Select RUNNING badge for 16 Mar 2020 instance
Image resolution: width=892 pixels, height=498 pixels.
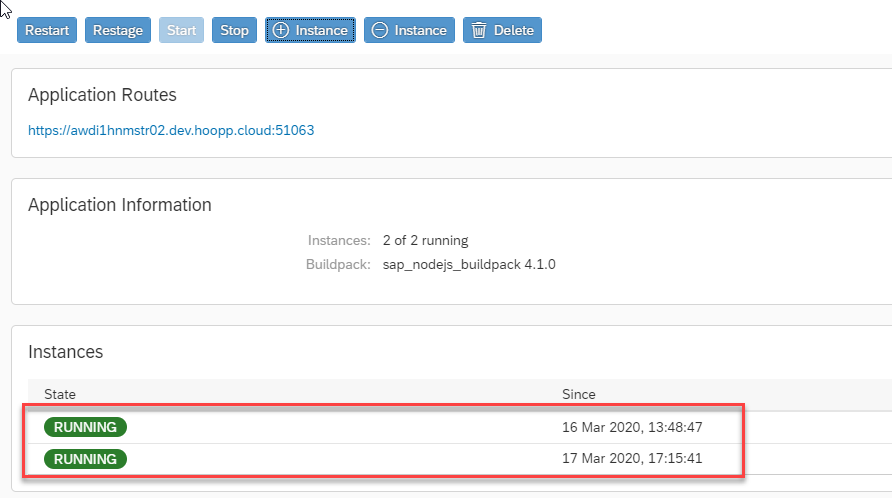coord(85,427)
